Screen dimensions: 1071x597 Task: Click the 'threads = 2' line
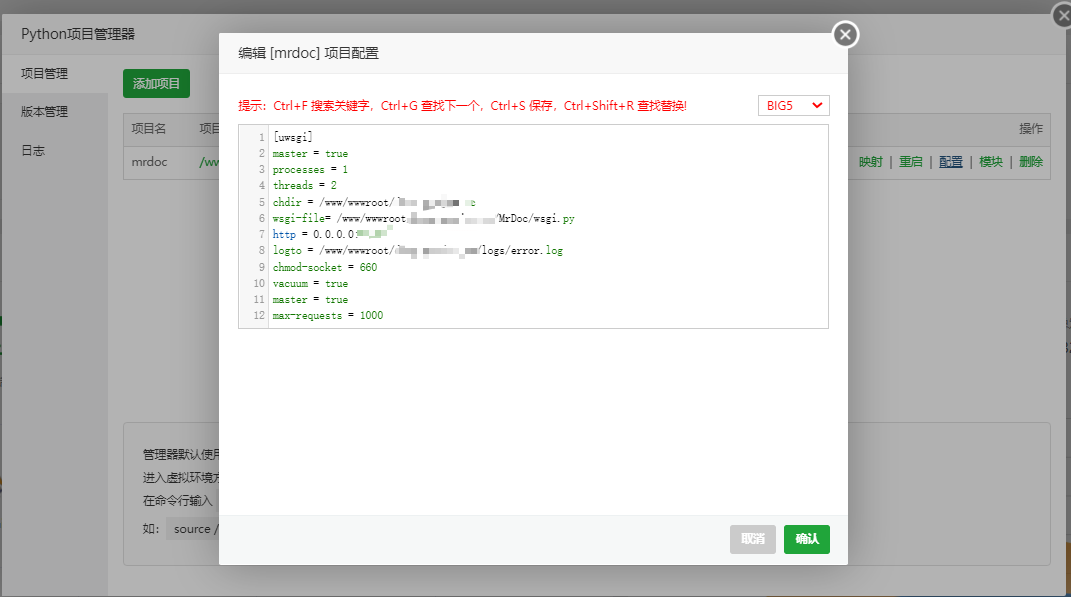[305, 186]
